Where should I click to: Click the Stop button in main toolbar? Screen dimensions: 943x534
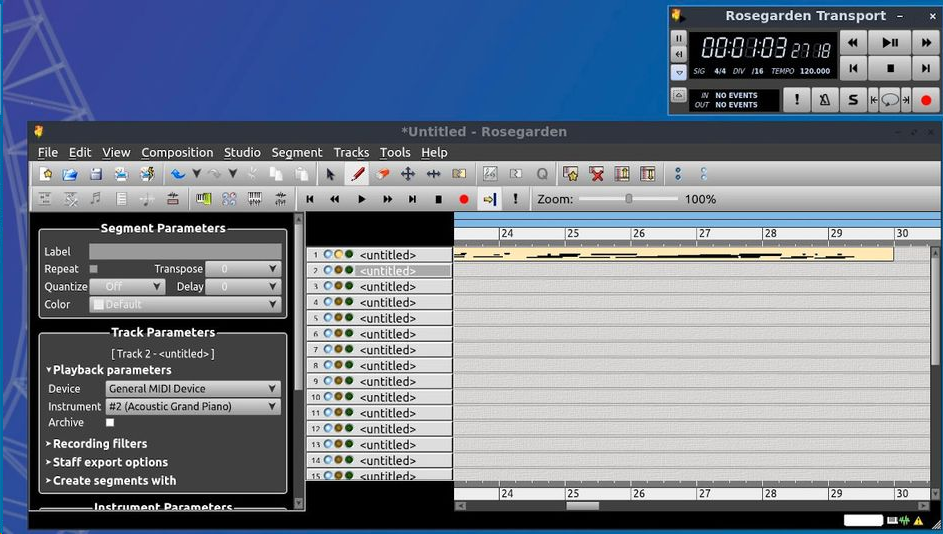pos(438,199)
